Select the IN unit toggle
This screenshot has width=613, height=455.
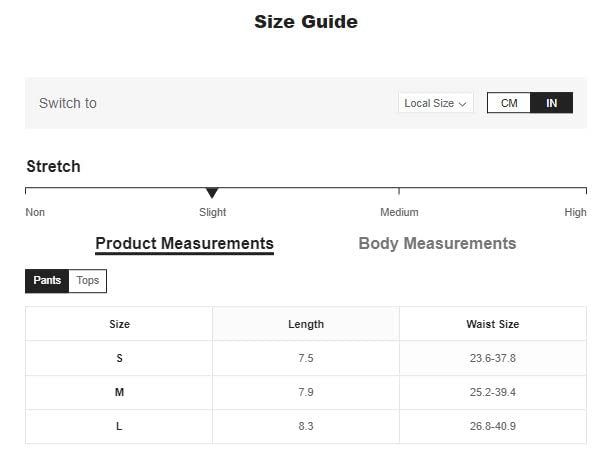click(x=552, y=103)
